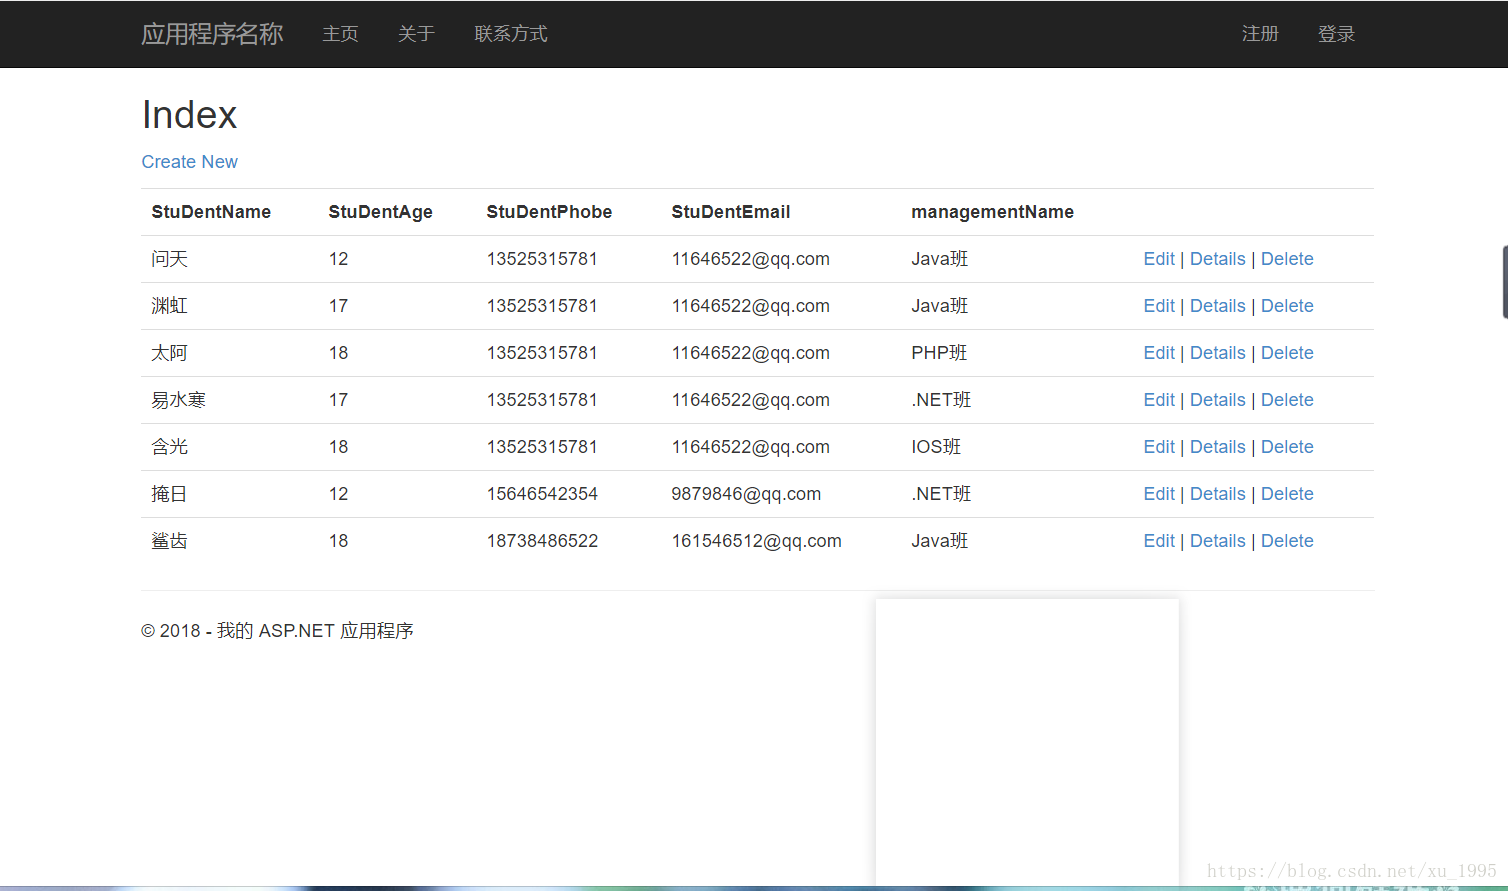
Task: Click the StuDentEmail column header
Action: coord(731,212)
